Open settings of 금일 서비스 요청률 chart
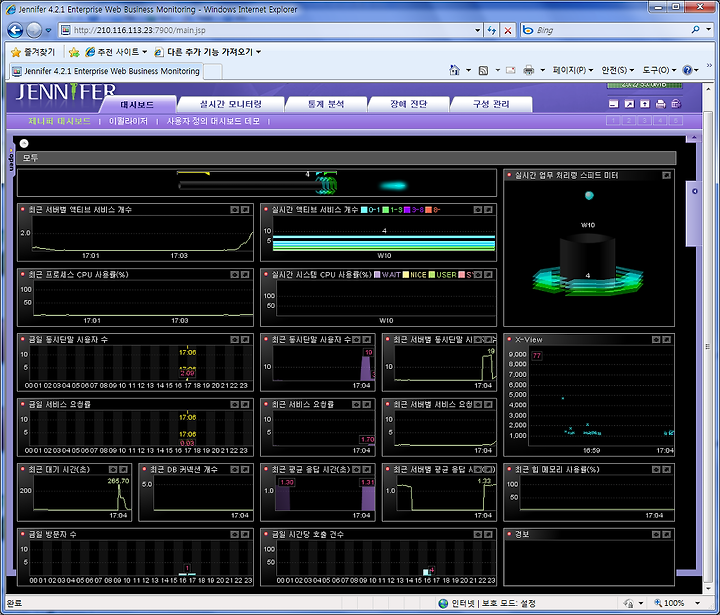This screenshot has width=720, height=615. pyautogui.click(x=235, y=405)
